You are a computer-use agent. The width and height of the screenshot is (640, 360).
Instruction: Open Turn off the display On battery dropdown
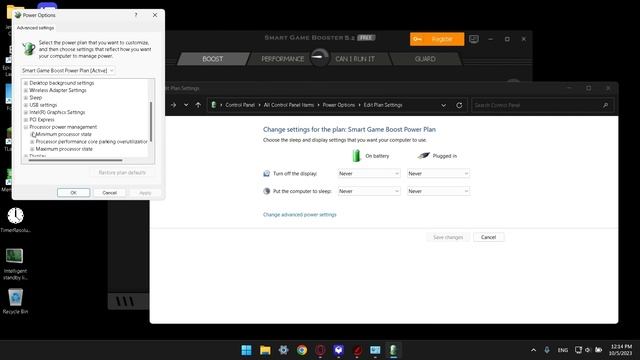(x=369, y=173)
